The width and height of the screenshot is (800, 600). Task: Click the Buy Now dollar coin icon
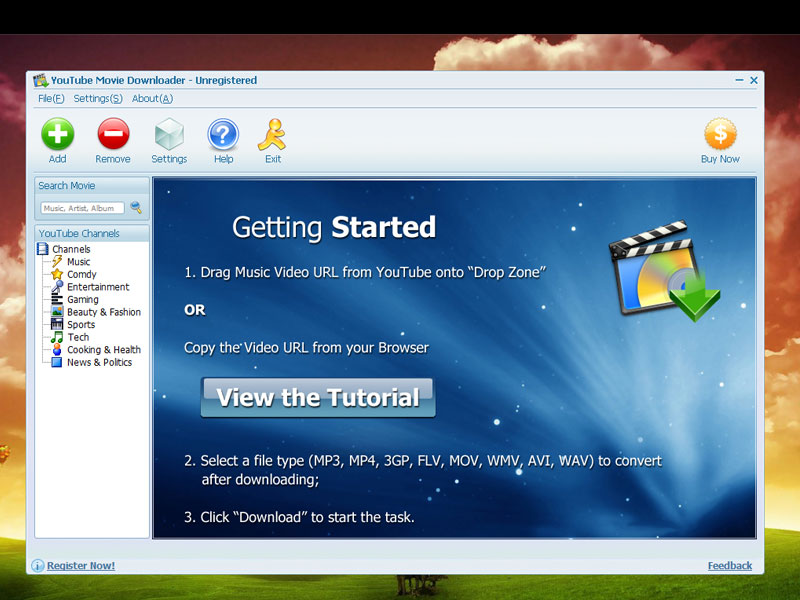click(x=720, y=134)
